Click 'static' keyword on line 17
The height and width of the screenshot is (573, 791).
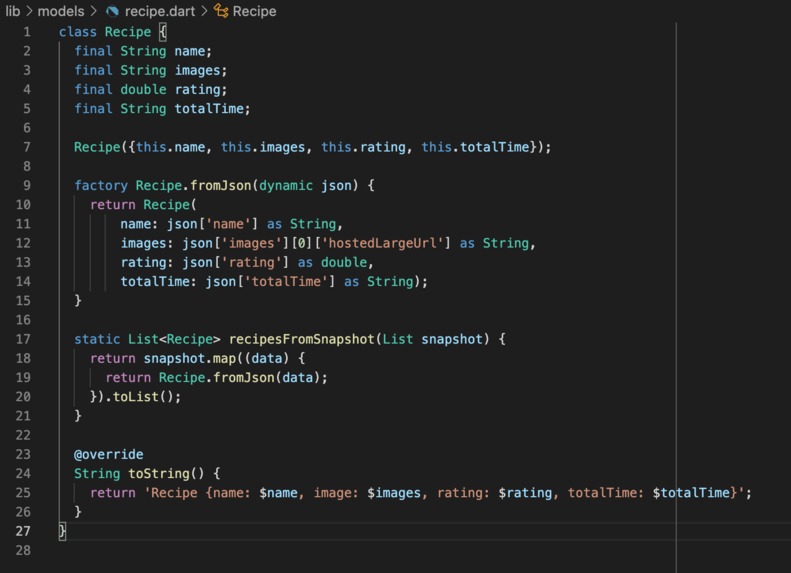point(97,339)
